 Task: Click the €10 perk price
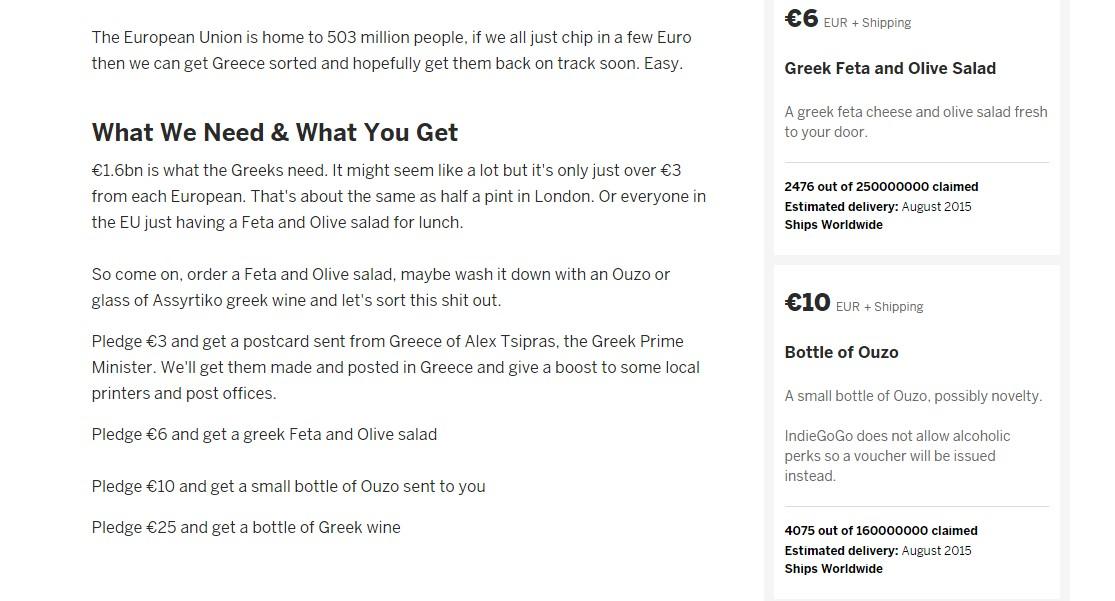pyautogui.click(x=808, y=302)
